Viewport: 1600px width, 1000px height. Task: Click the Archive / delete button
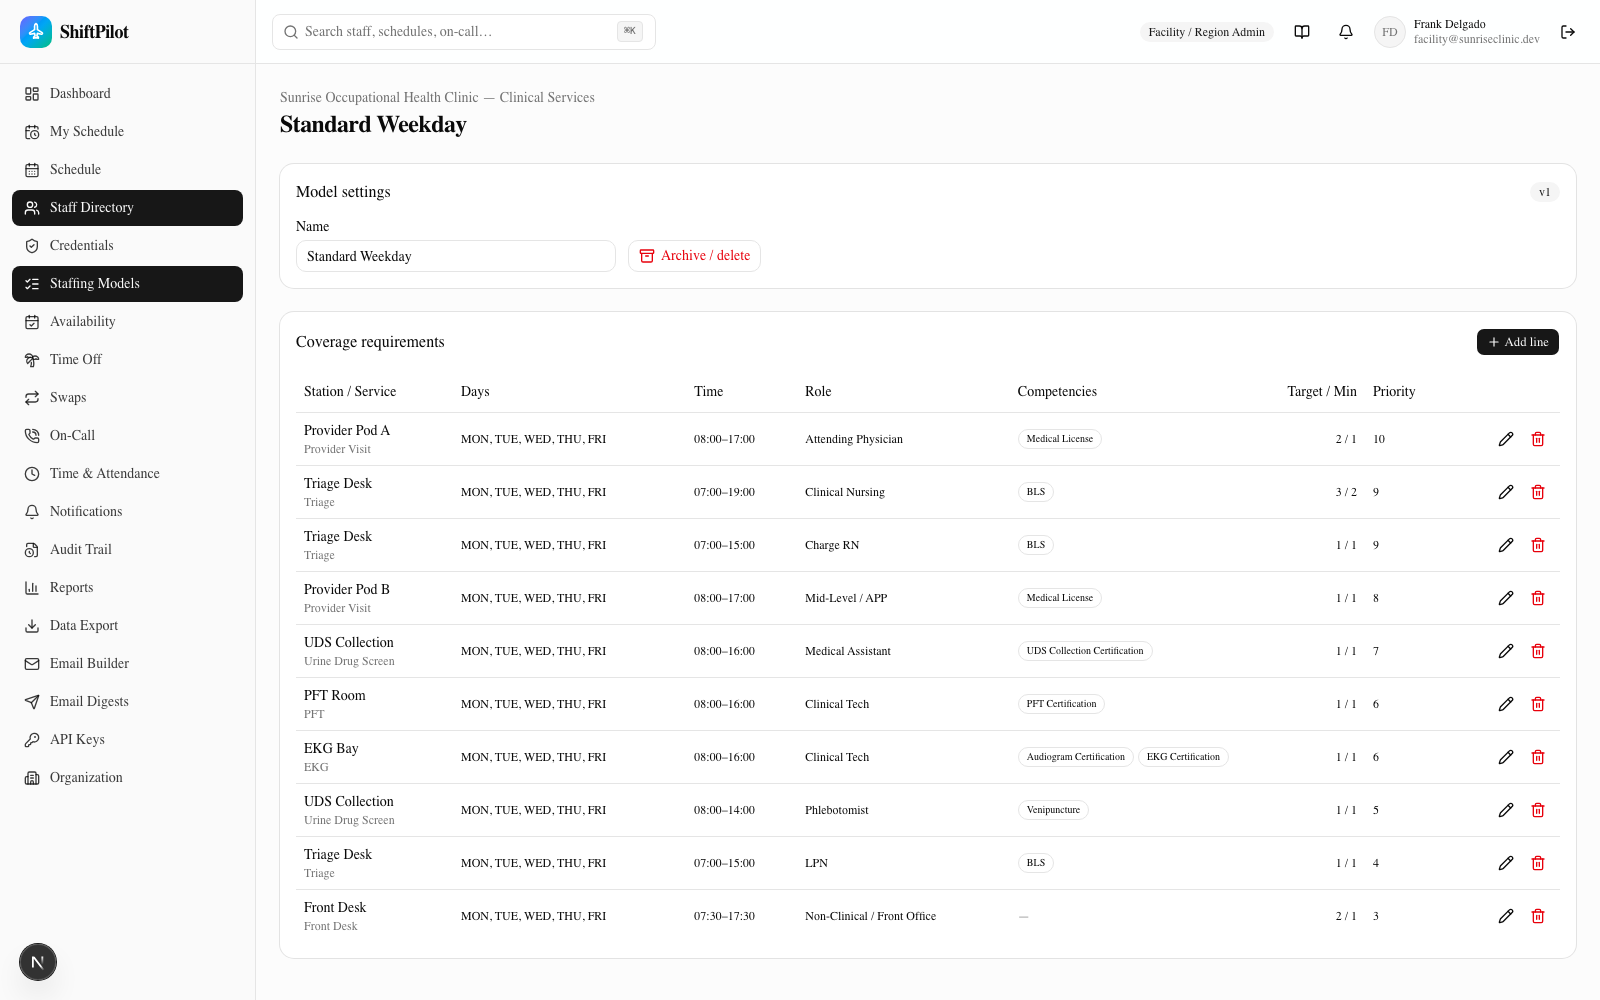pyautogui.click(x=694, y=256)
